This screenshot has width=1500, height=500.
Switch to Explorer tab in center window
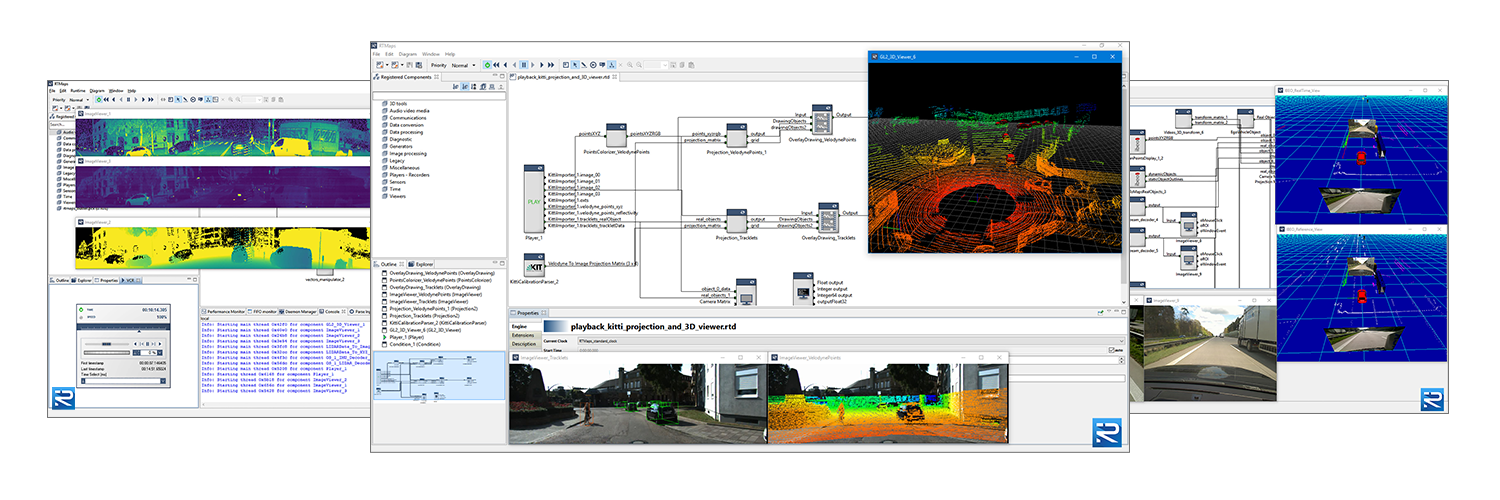coord(422,265)
